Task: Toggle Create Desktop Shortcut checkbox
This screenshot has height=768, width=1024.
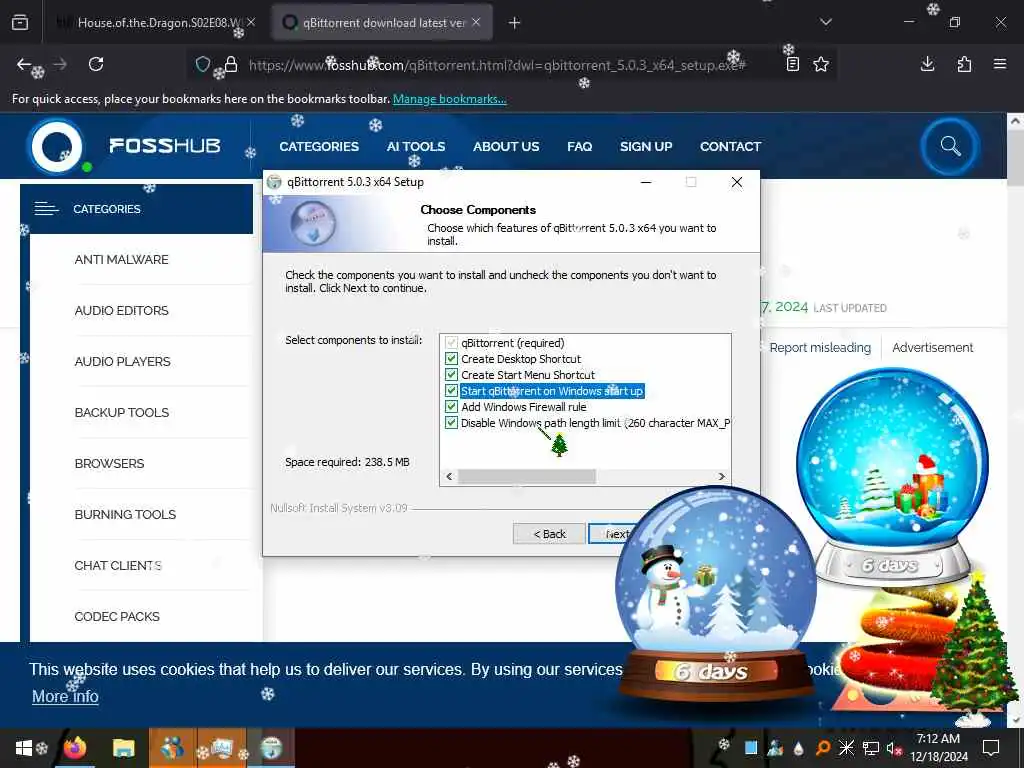Action: point(451,359)
